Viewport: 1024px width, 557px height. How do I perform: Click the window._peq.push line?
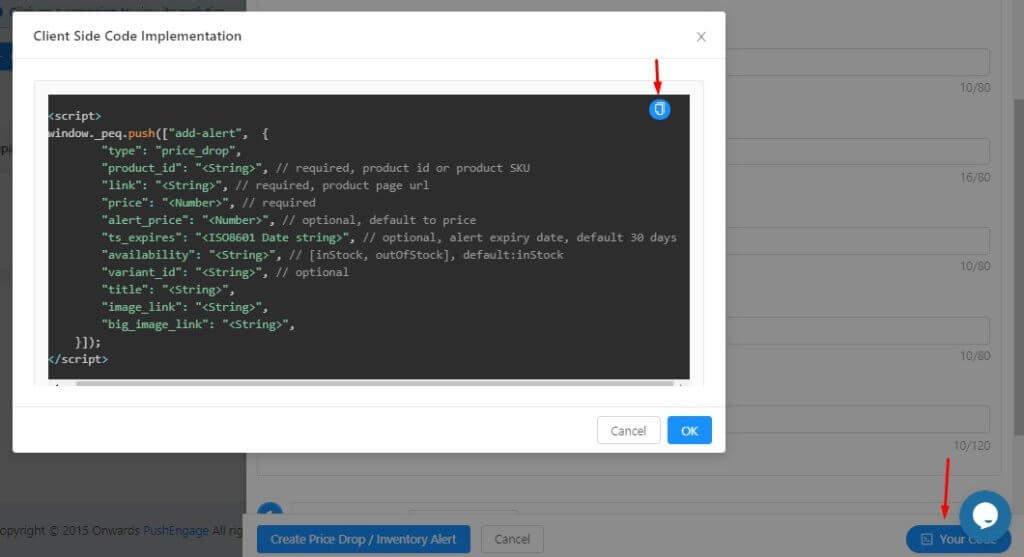(x=158, y=133)
